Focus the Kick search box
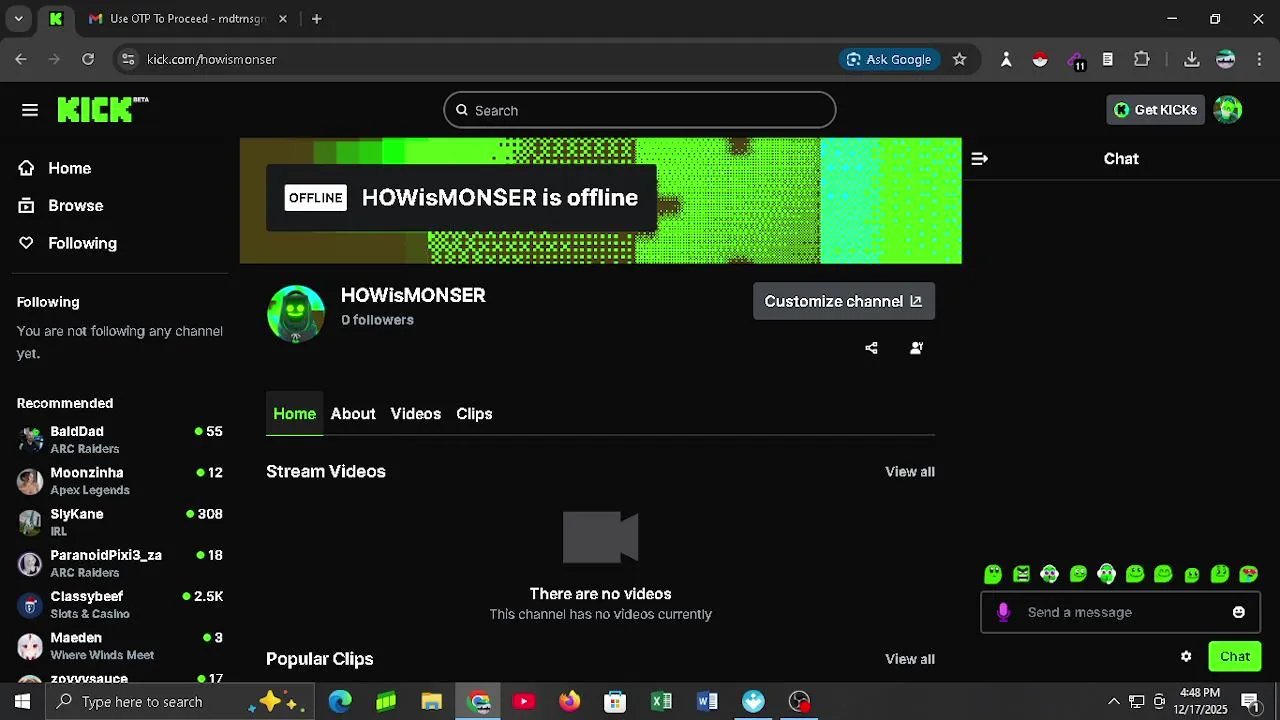This screenshot has height=720, width=1280. [640, 110]
